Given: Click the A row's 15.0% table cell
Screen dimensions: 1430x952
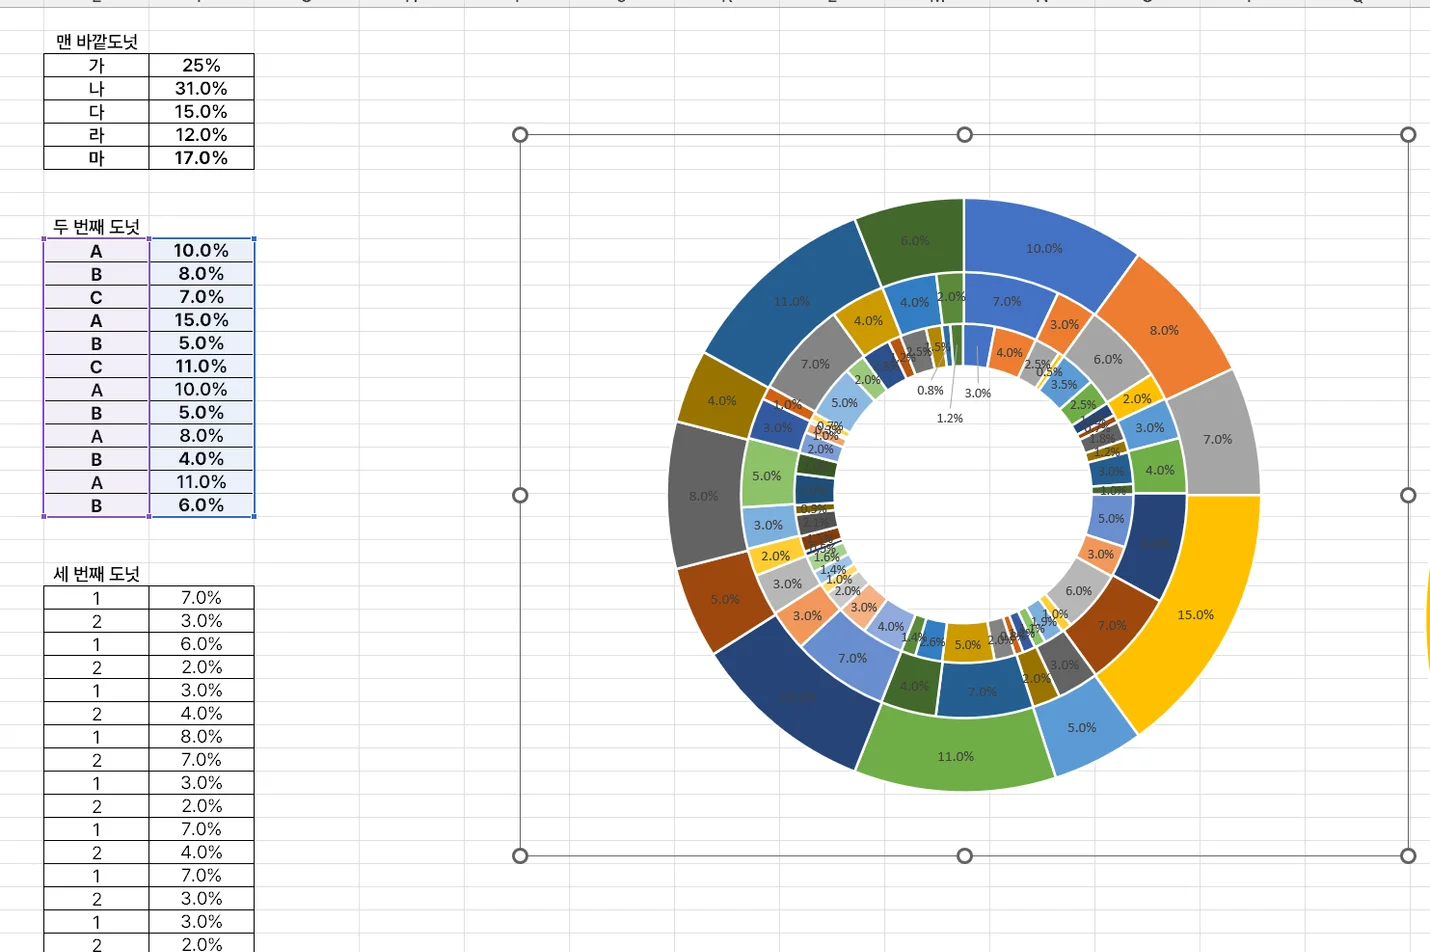Looking at the screenshot, I should (x=201, y=320).
